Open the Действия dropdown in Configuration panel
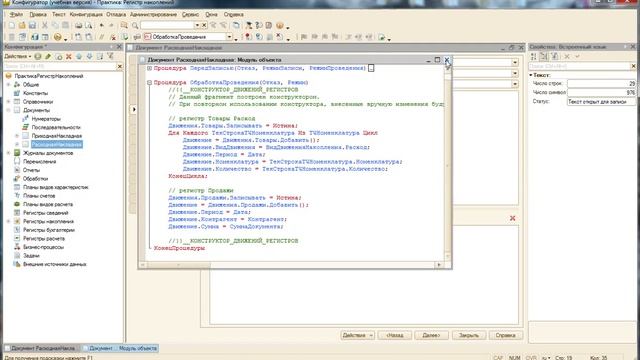The image size is (640, 360). pyautogui.click(x=18, y=56)
